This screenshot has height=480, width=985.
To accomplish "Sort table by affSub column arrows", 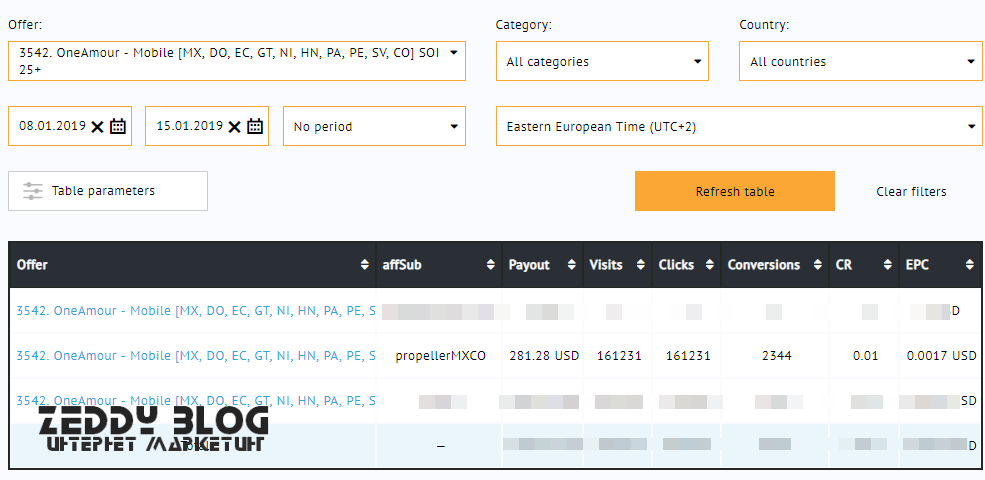I will click(491, 265).
